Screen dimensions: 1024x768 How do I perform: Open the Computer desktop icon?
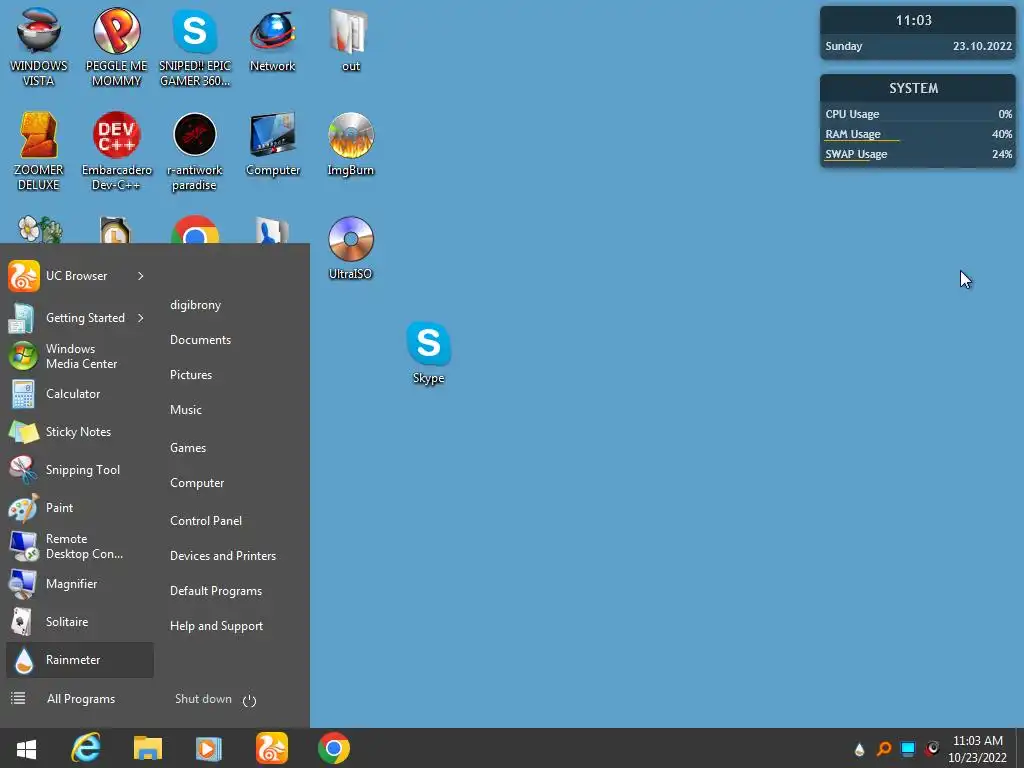tap(272, 144)
